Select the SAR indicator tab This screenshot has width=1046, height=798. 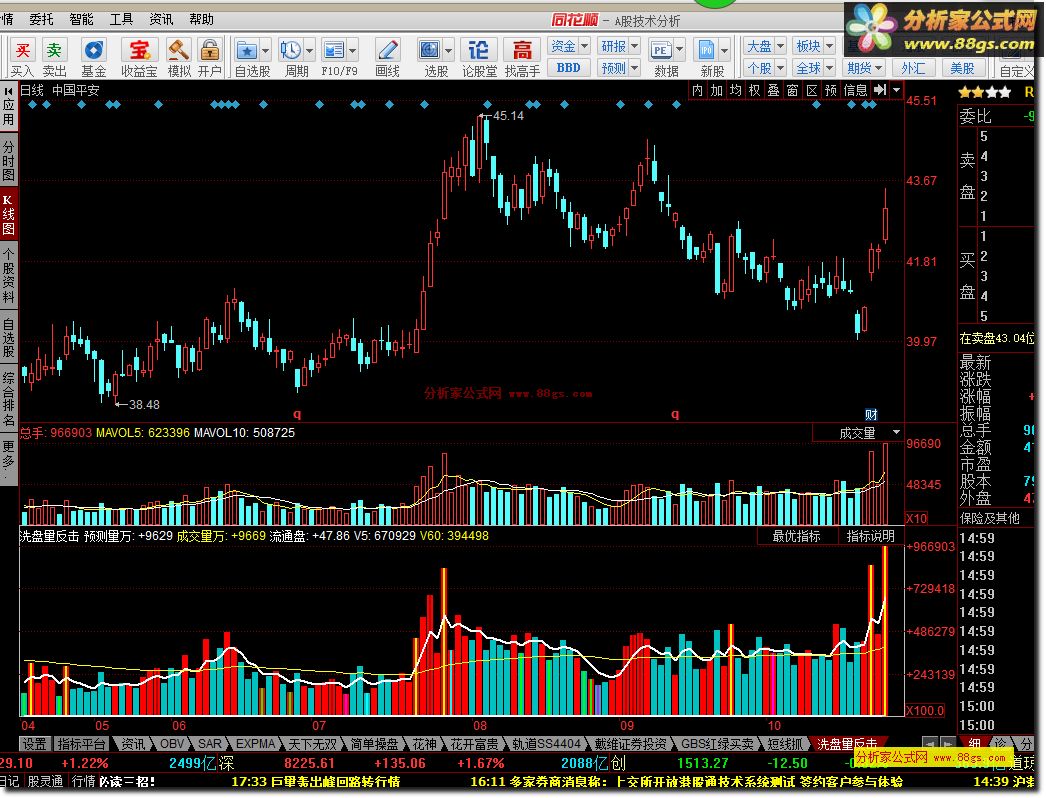(x=209, y=743)
